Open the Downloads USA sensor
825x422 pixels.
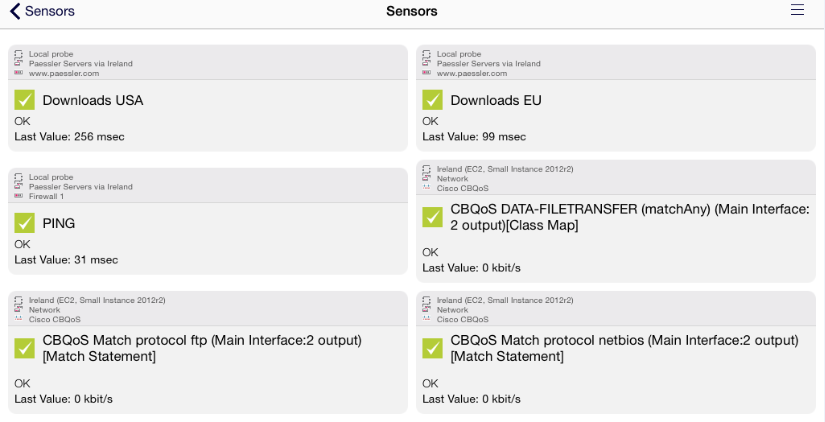point(93,101)
